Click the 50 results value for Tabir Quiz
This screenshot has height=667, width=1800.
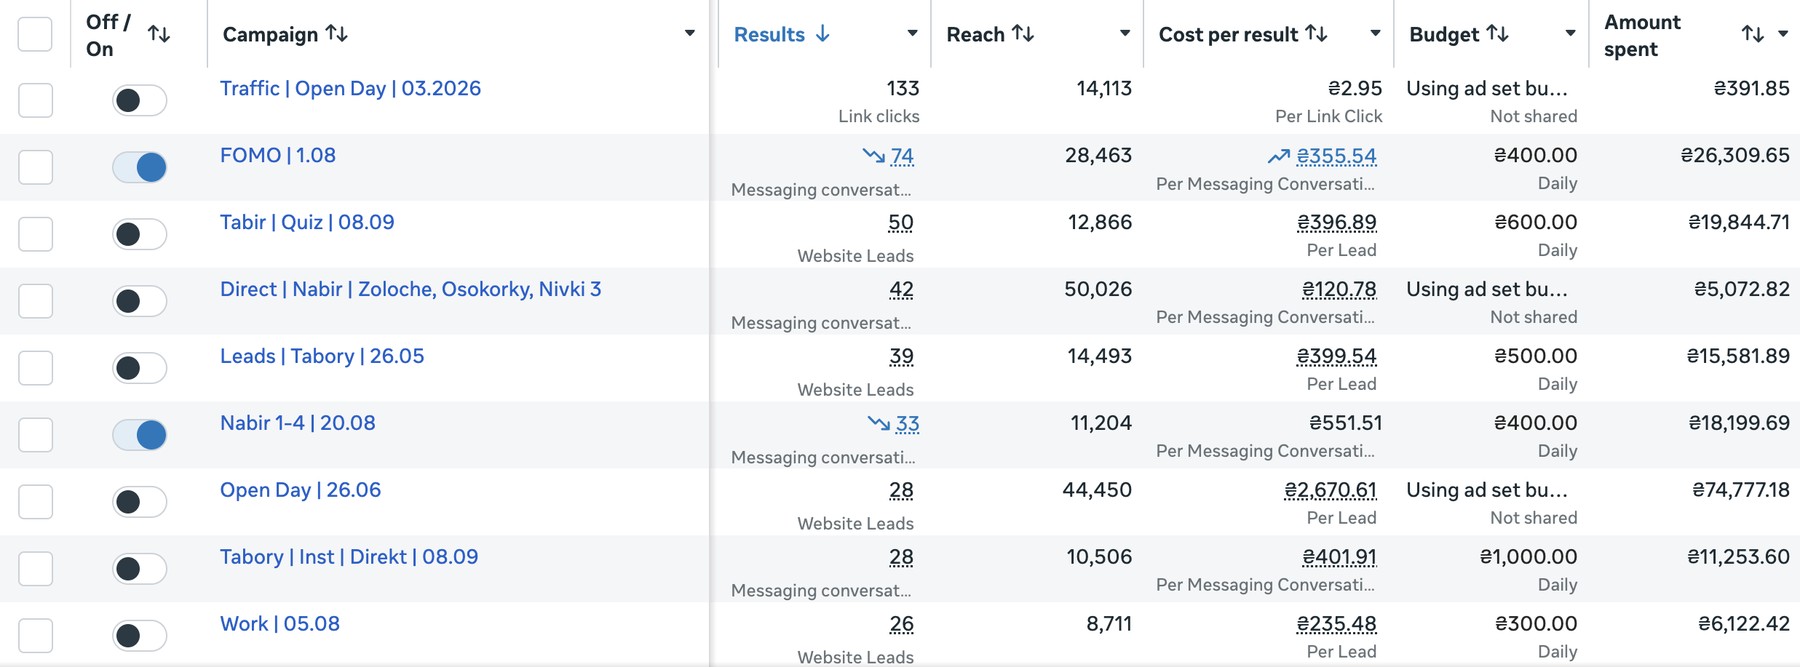[901, 223]
